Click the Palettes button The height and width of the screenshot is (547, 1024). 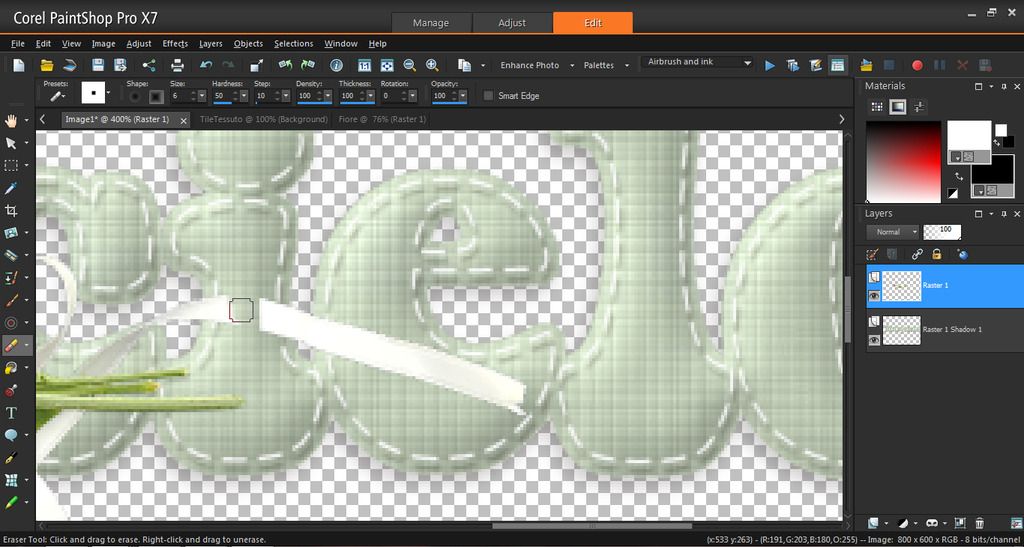pos(599,65)
